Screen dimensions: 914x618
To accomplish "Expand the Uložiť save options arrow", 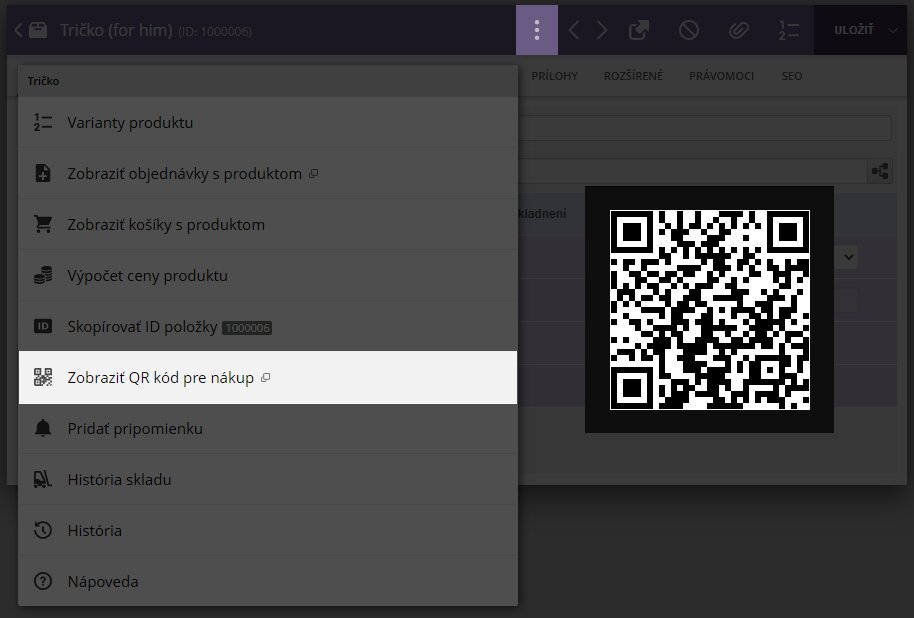I will (892, 30).
